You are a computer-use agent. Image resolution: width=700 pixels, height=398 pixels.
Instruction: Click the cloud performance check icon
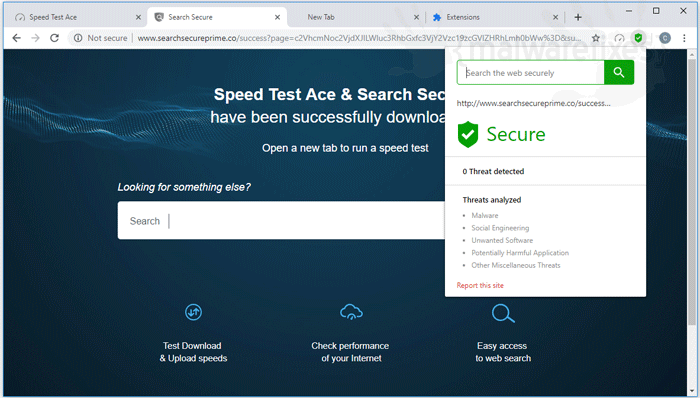tap(351, 312)
